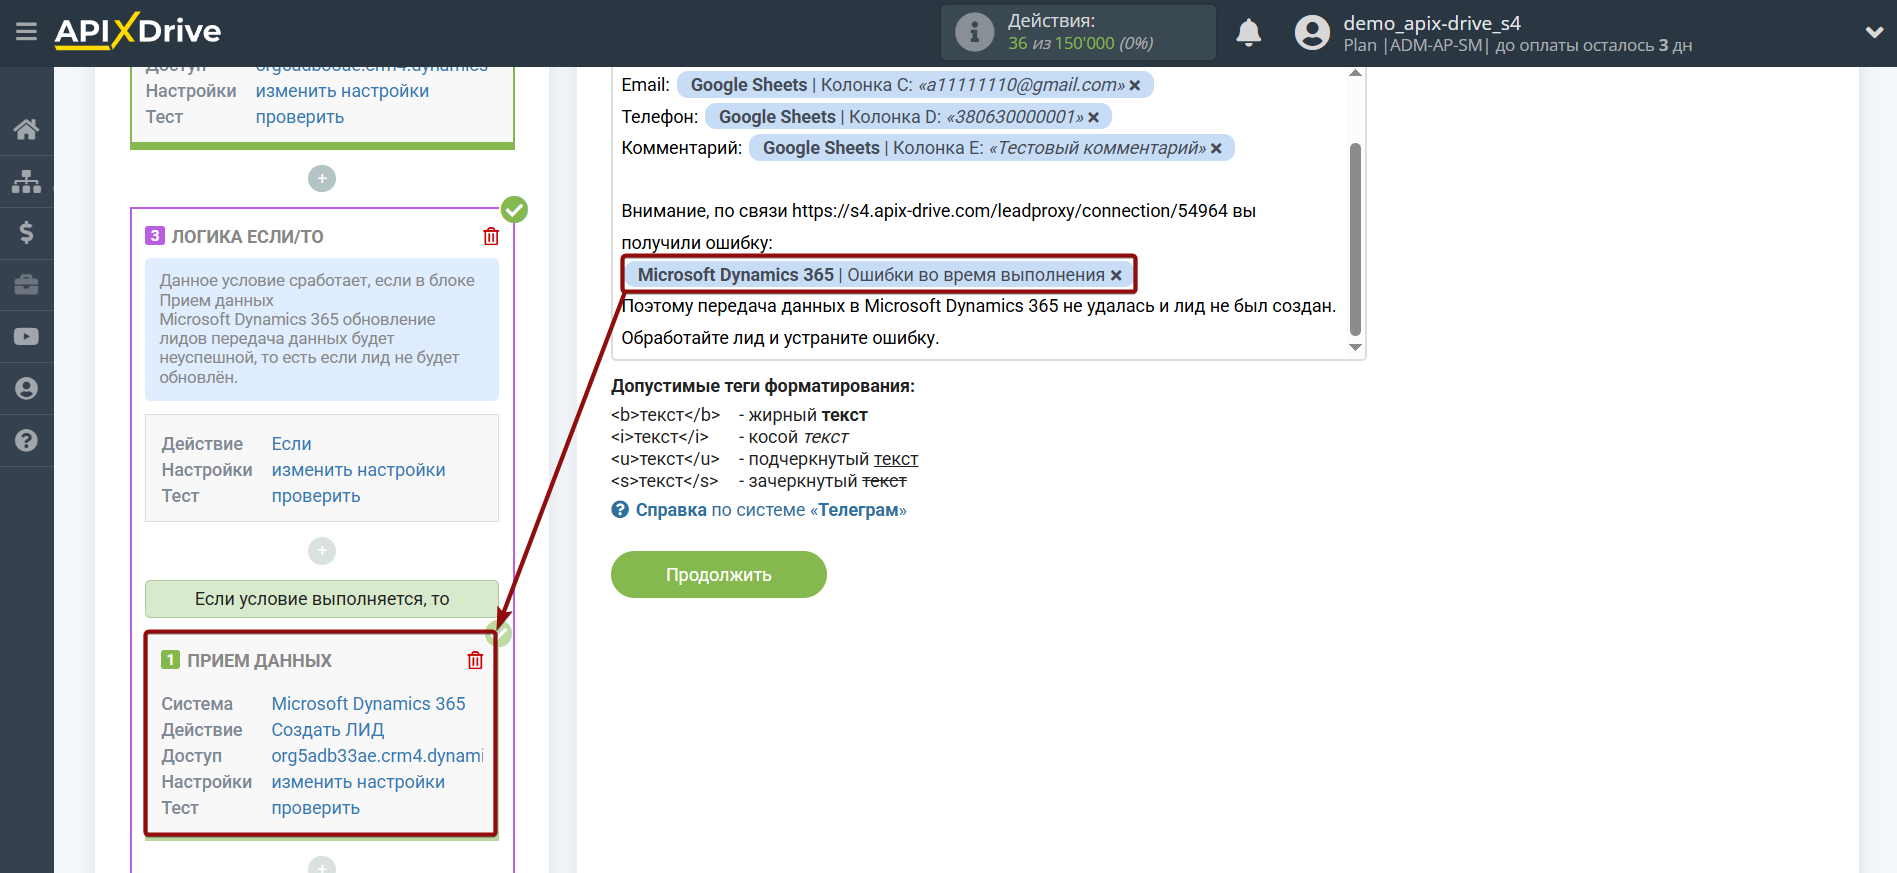Delete the ЛОГИКА ЕСЛИ/ТО block
The image size is (1897, 873).
pos(491,236)
